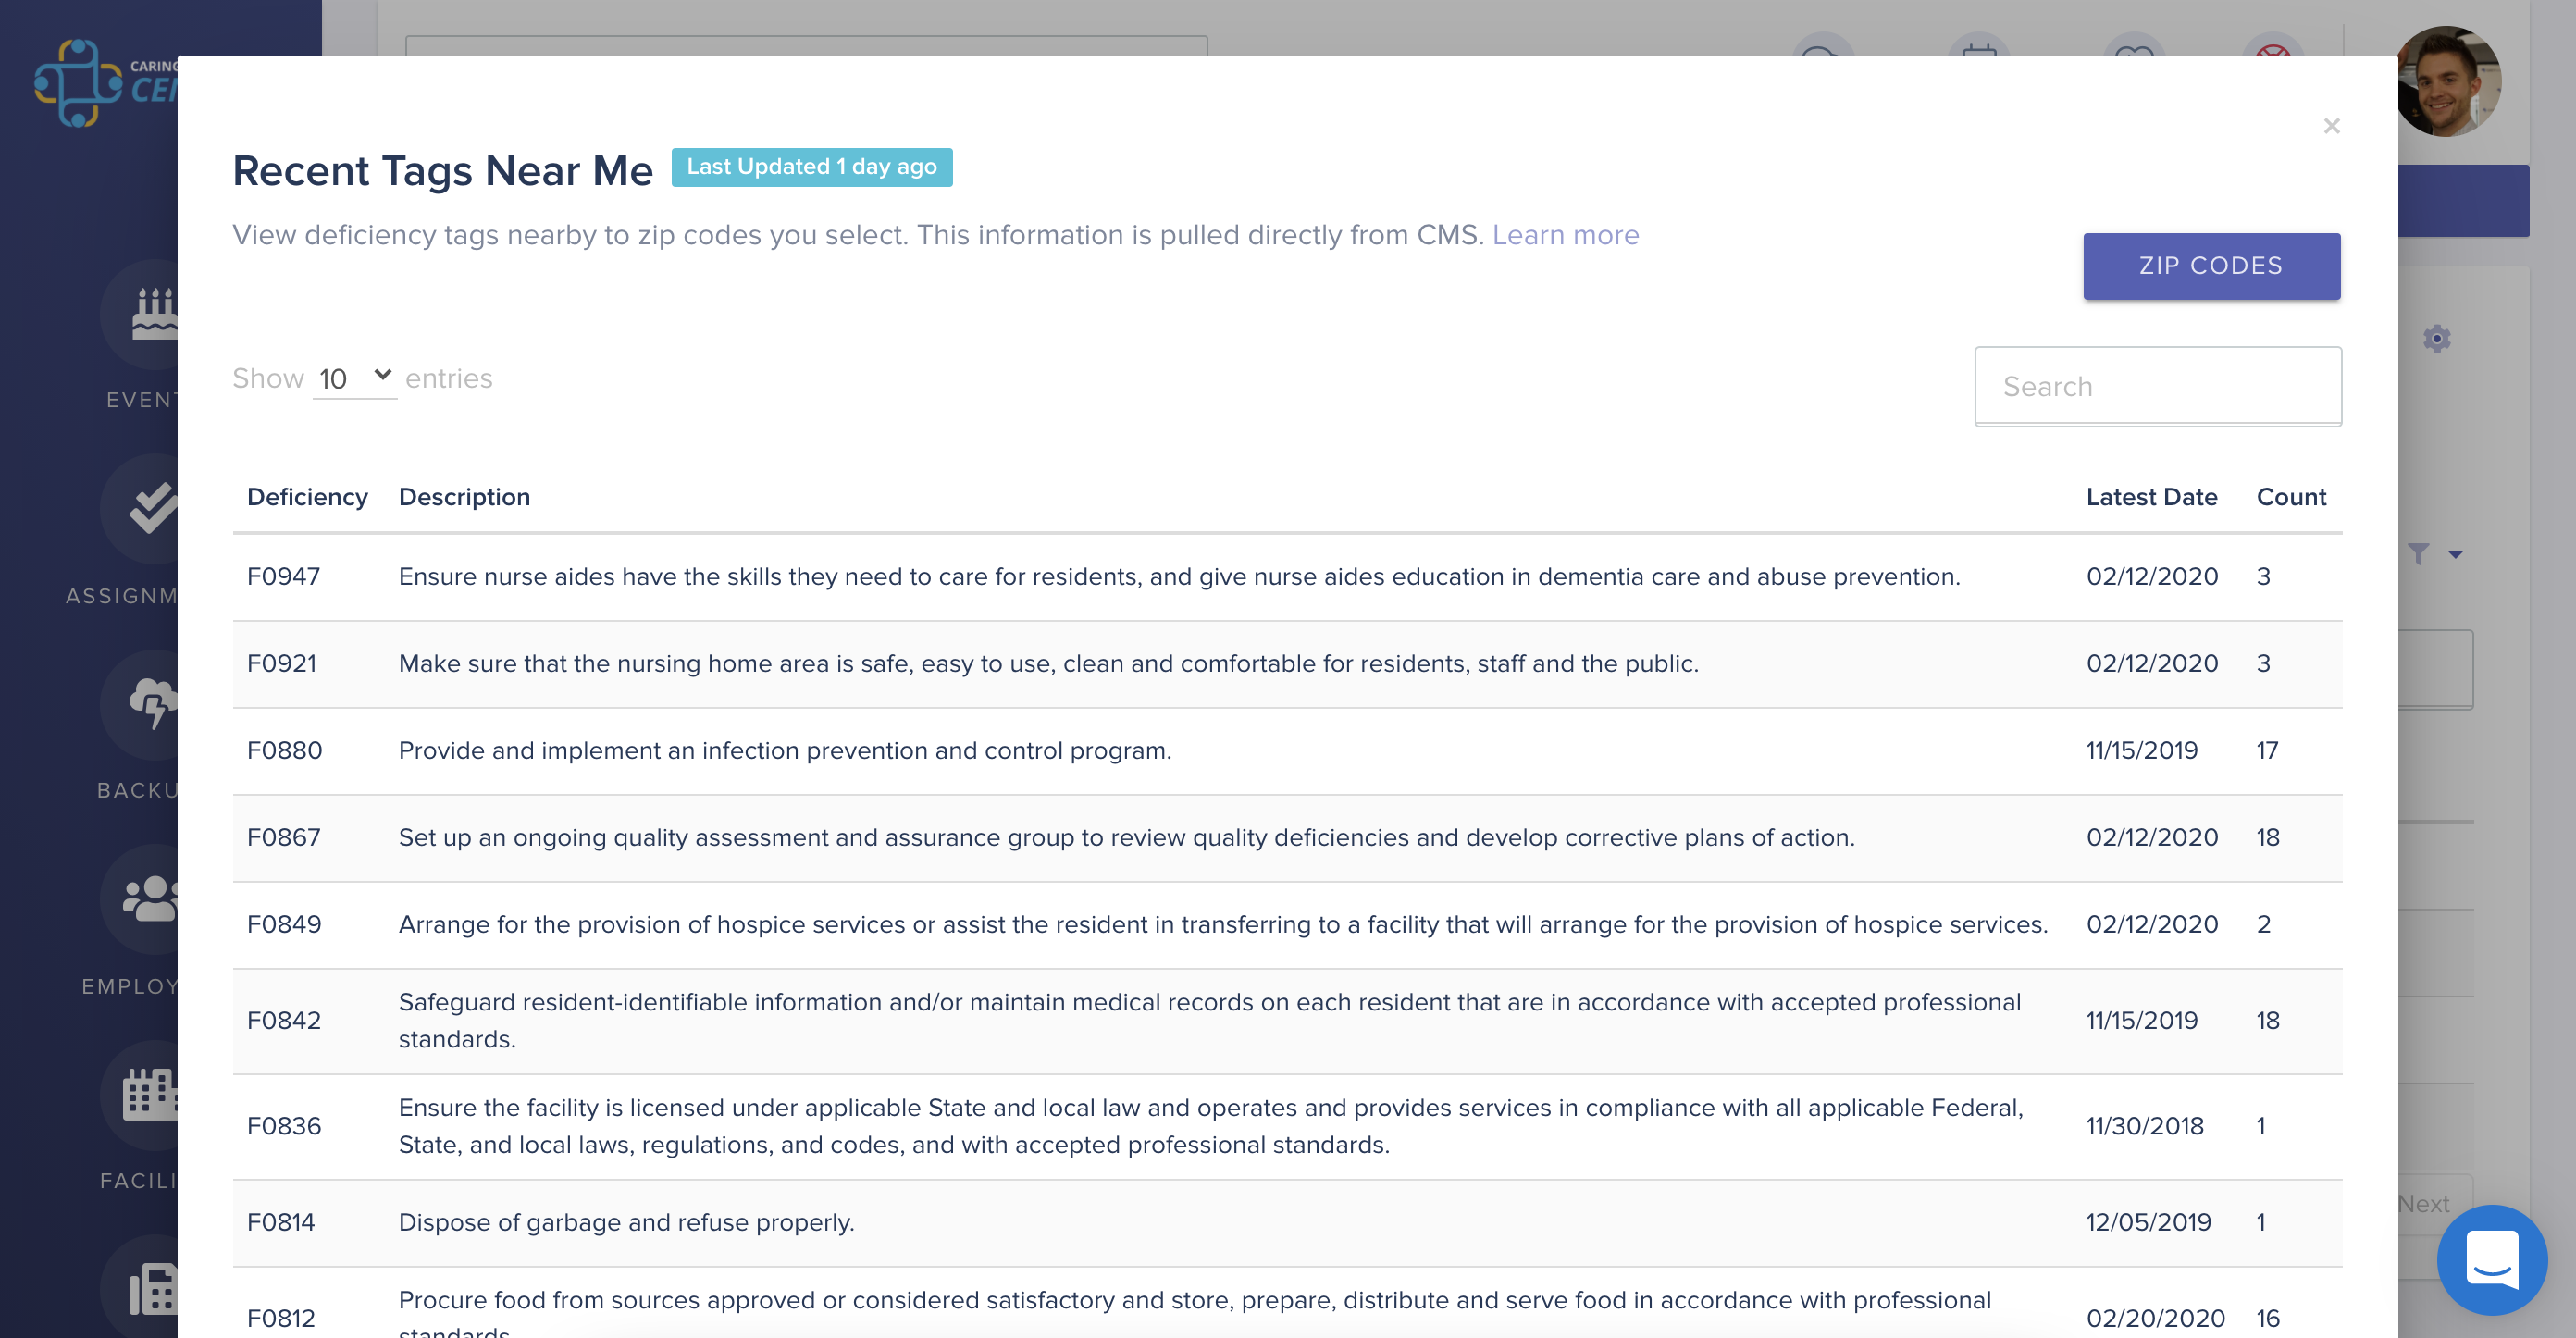Click the quality assessment and assurance description

[x=1126, y=838]
